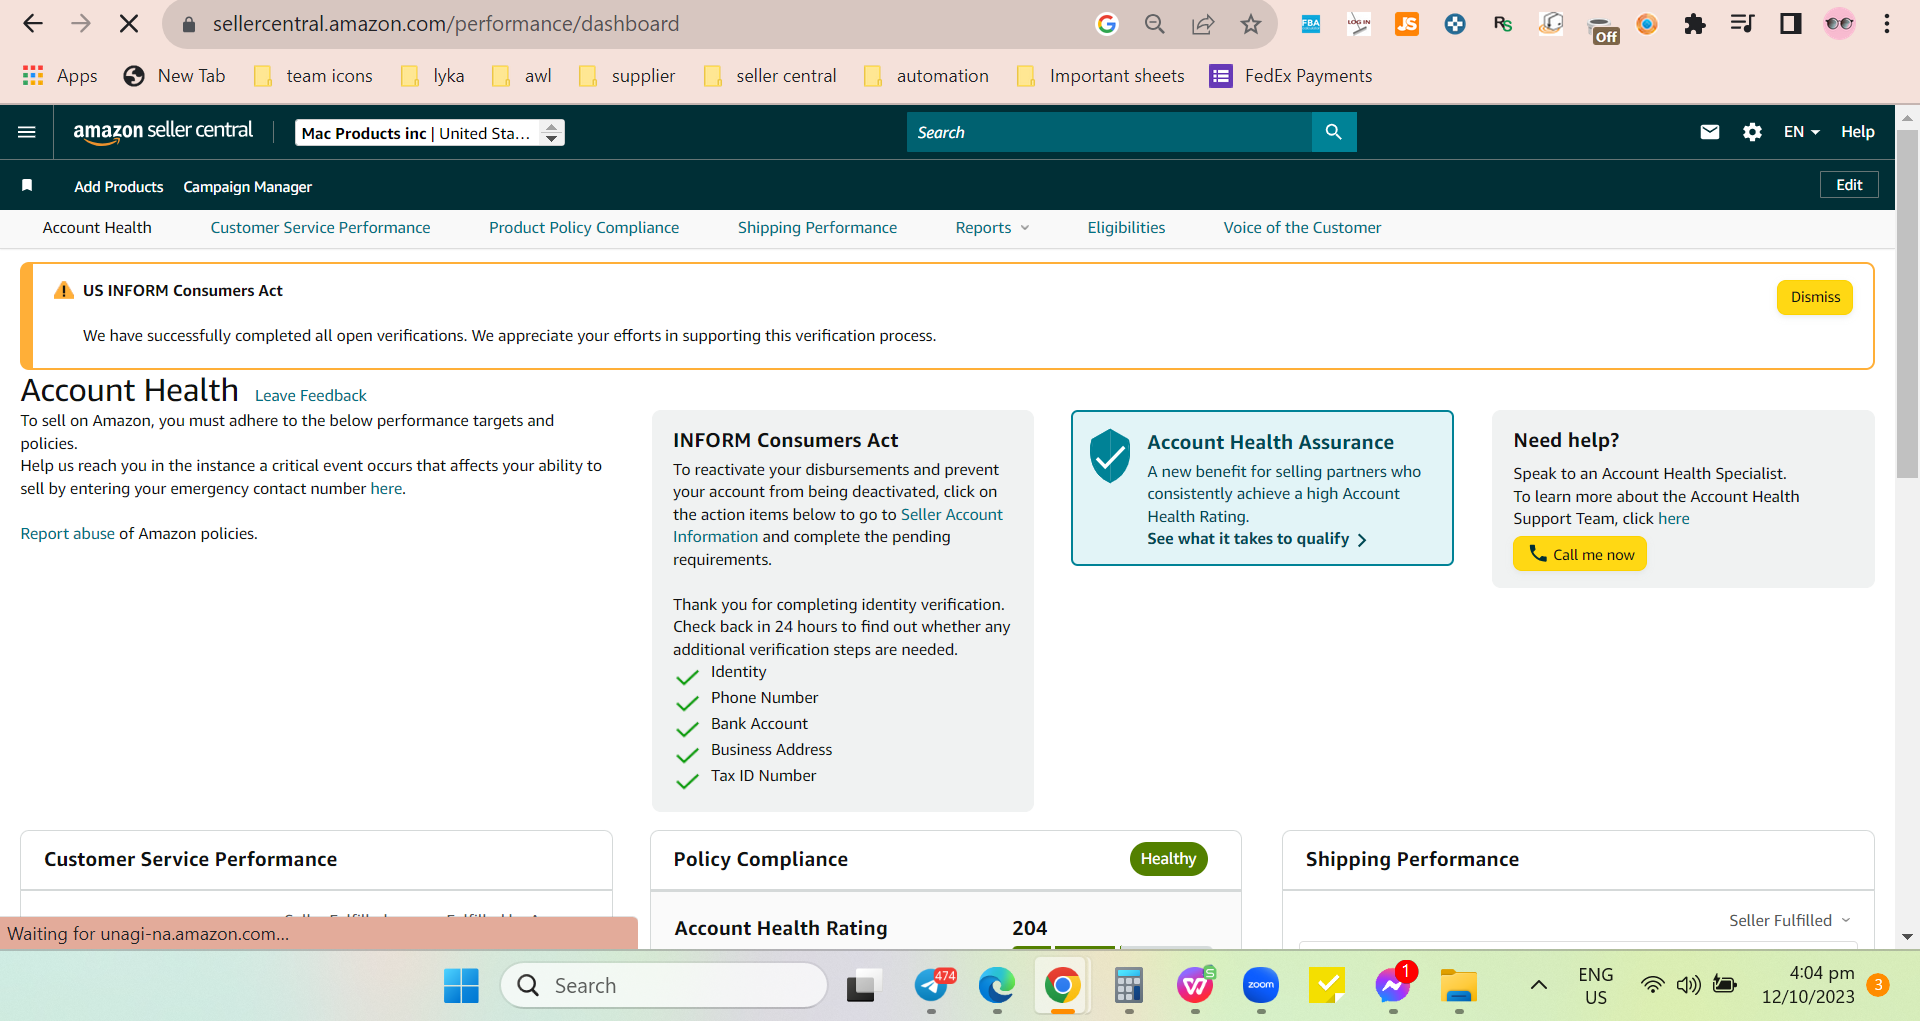Click the Seller Central search field
Screen dimensions: 1920x1021
pyautogui.click(x=1109, y=132)
